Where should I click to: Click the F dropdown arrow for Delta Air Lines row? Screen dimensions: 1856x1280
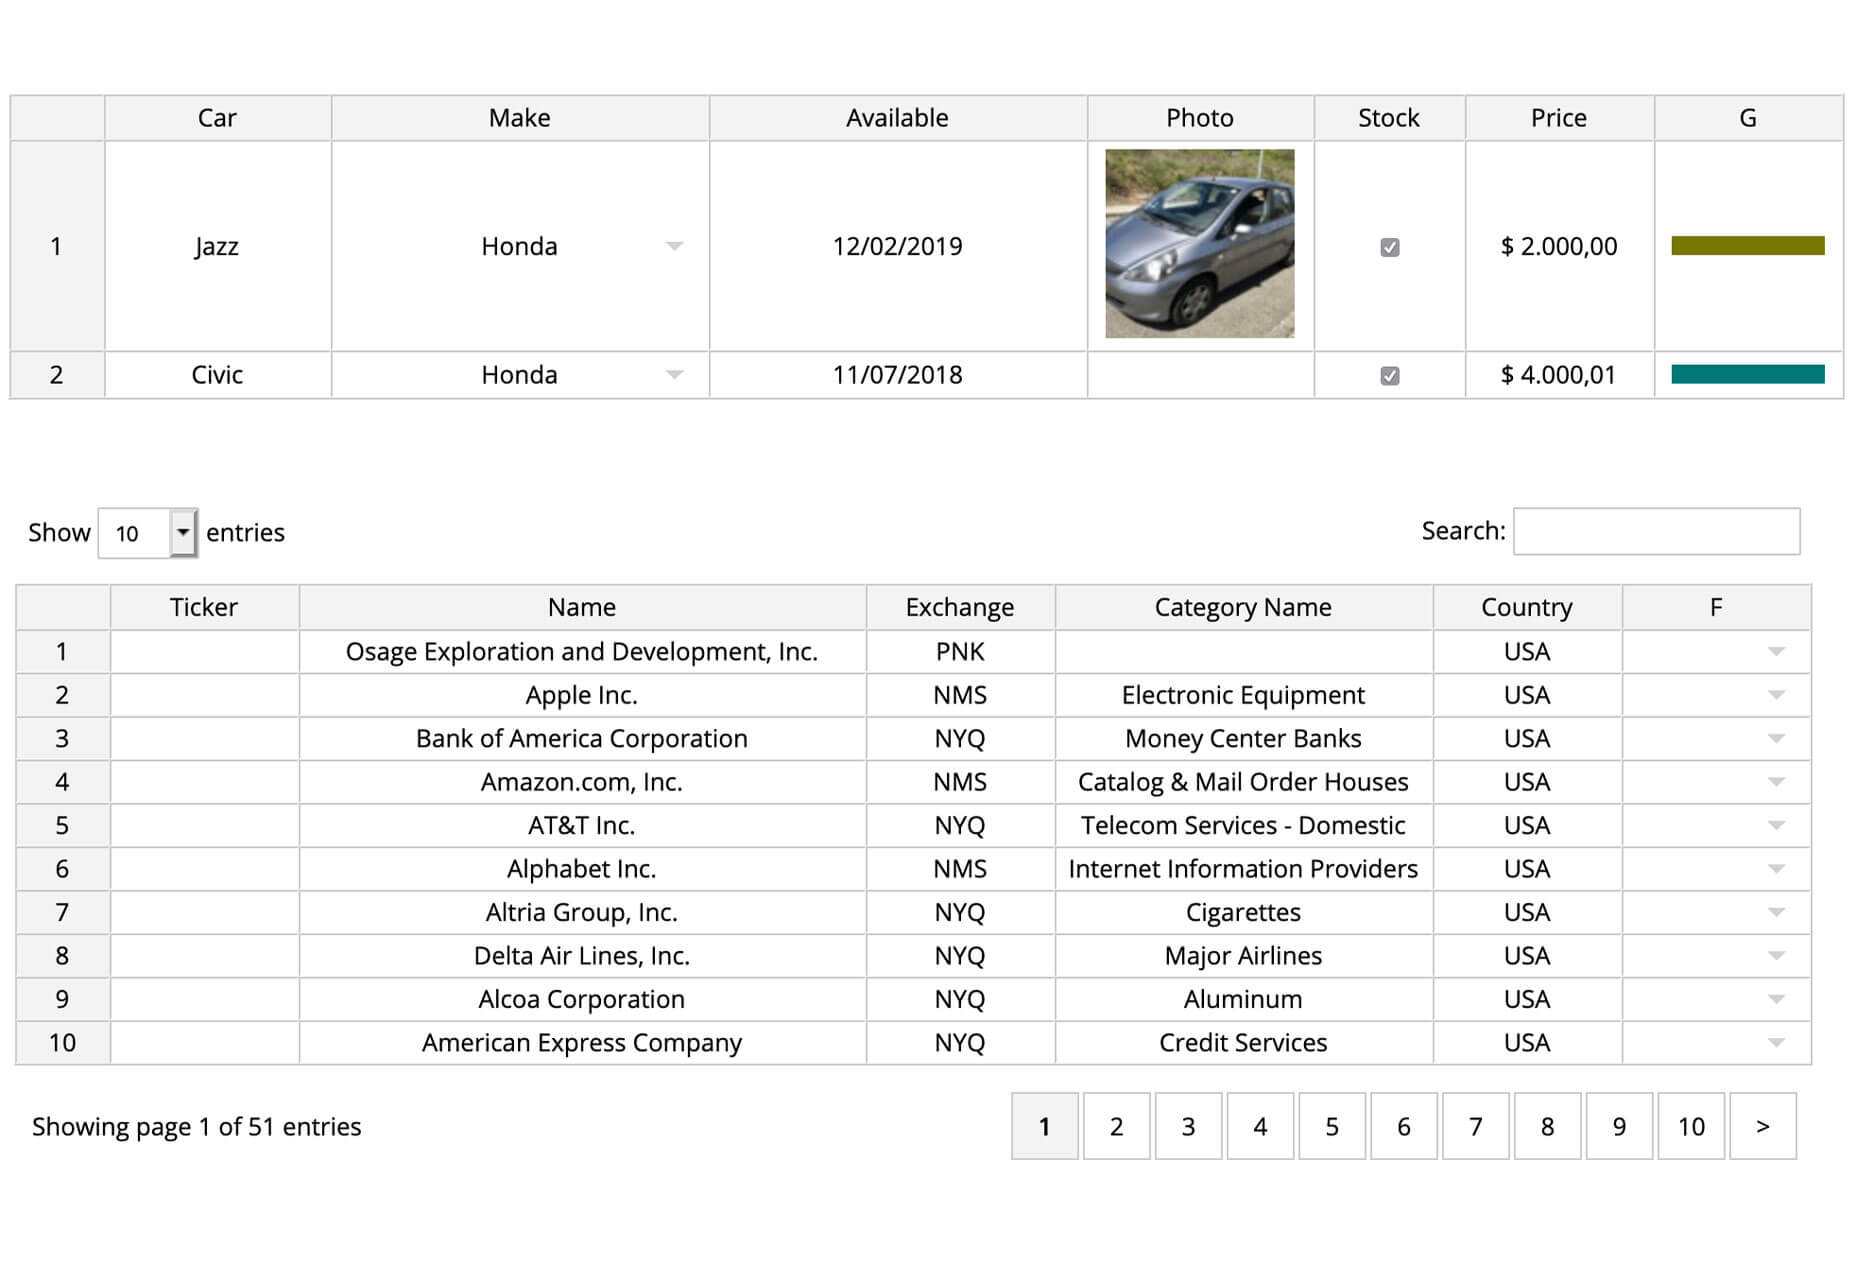pos(1776,956)
